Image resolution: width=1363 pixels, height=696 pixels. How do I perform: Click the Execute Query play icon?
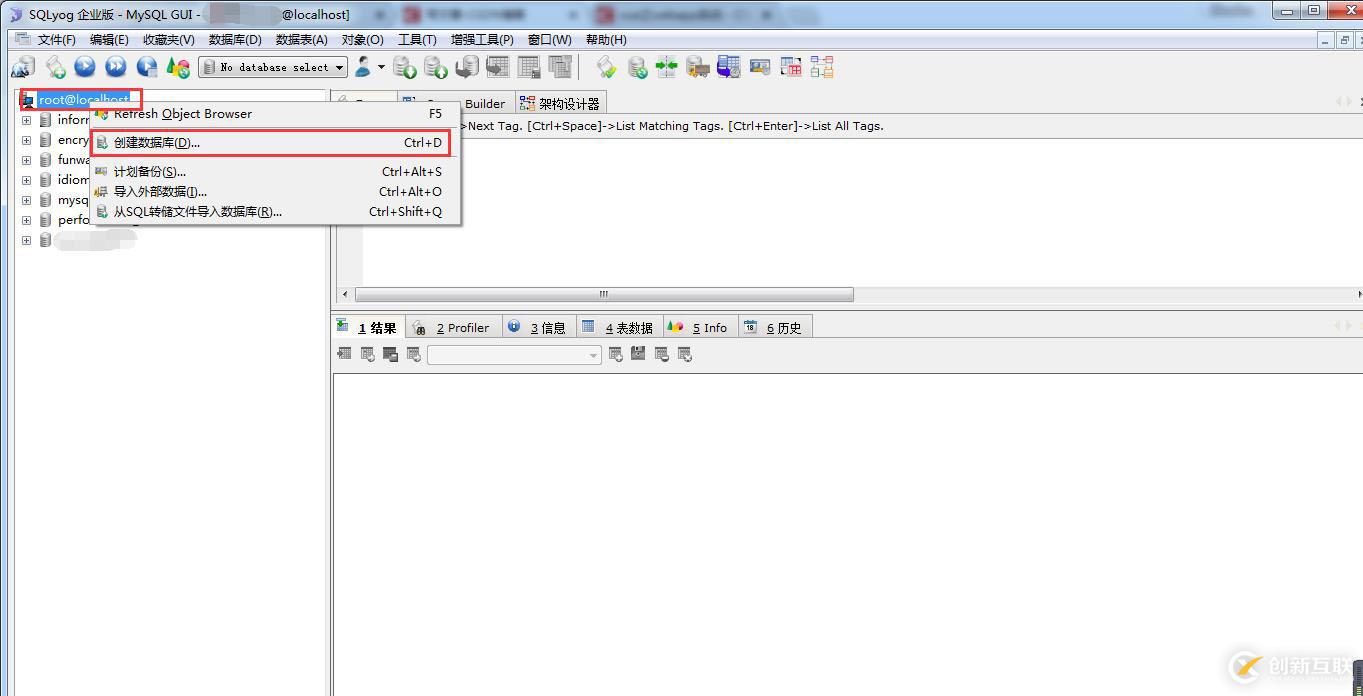[x=85, y=67]
